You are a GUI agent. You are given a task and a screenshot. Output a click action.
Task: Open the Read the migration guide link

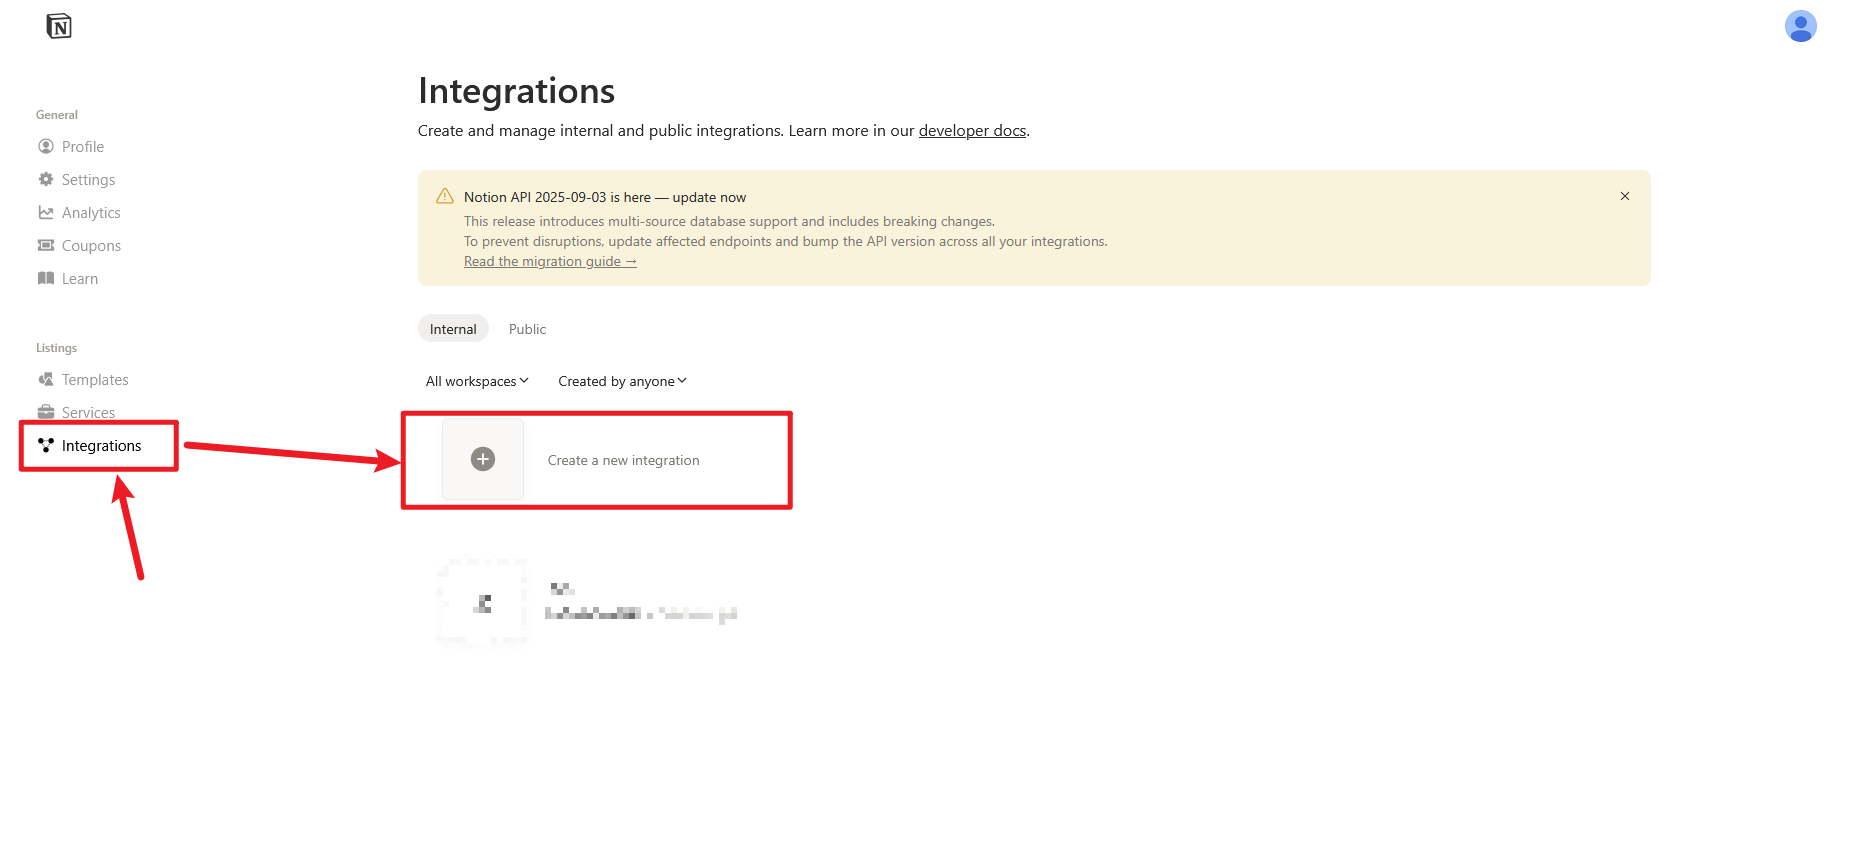click(x=550, y=261)
